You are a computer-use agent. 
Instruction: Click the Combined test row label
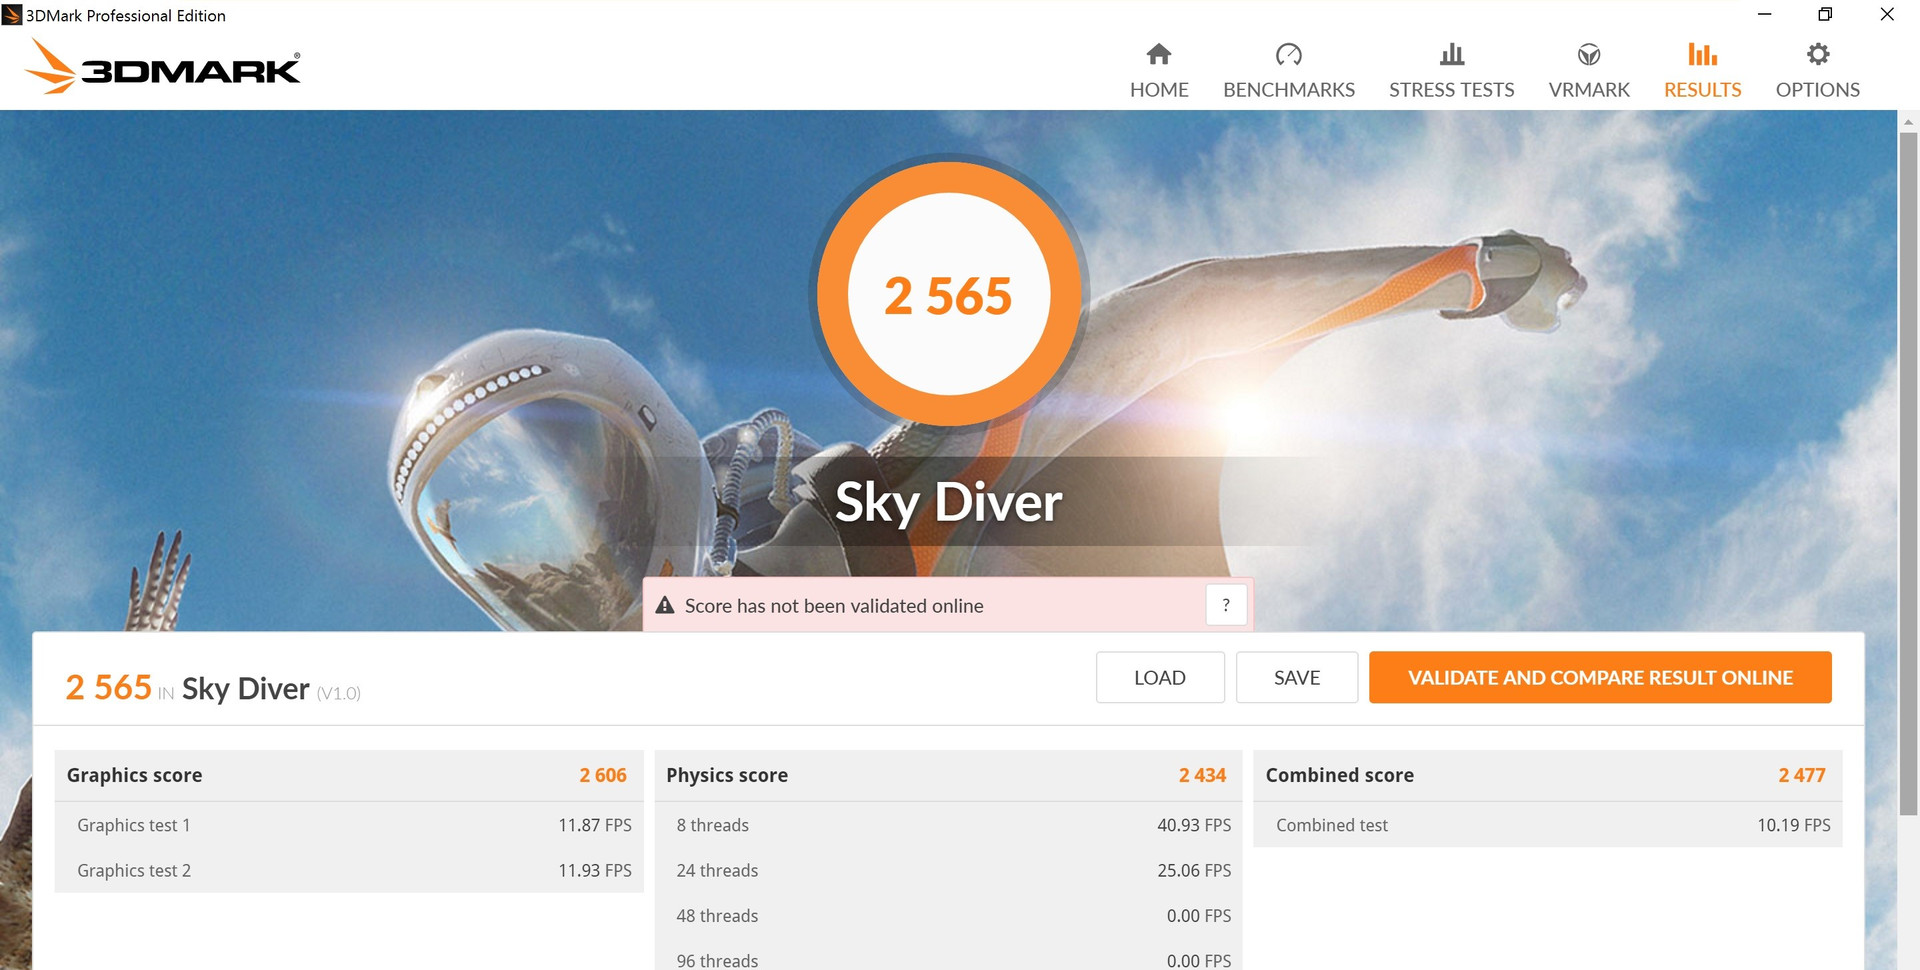coord(1332,825)
